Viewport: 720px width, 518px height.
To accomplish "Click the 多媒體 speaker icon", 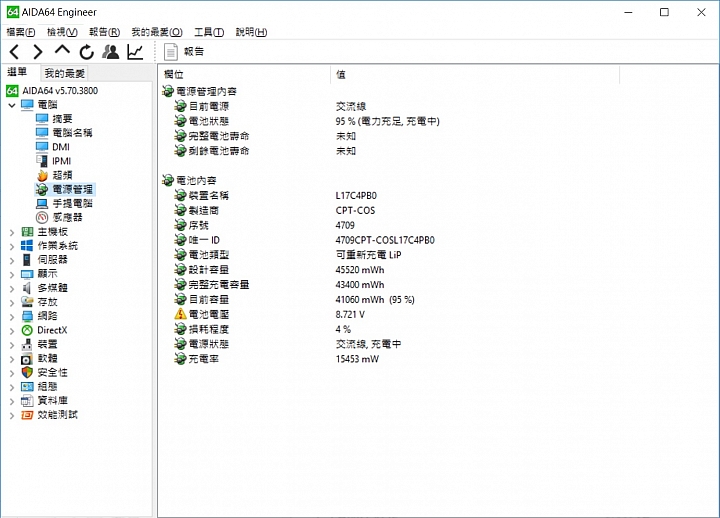I will point(27,288).
